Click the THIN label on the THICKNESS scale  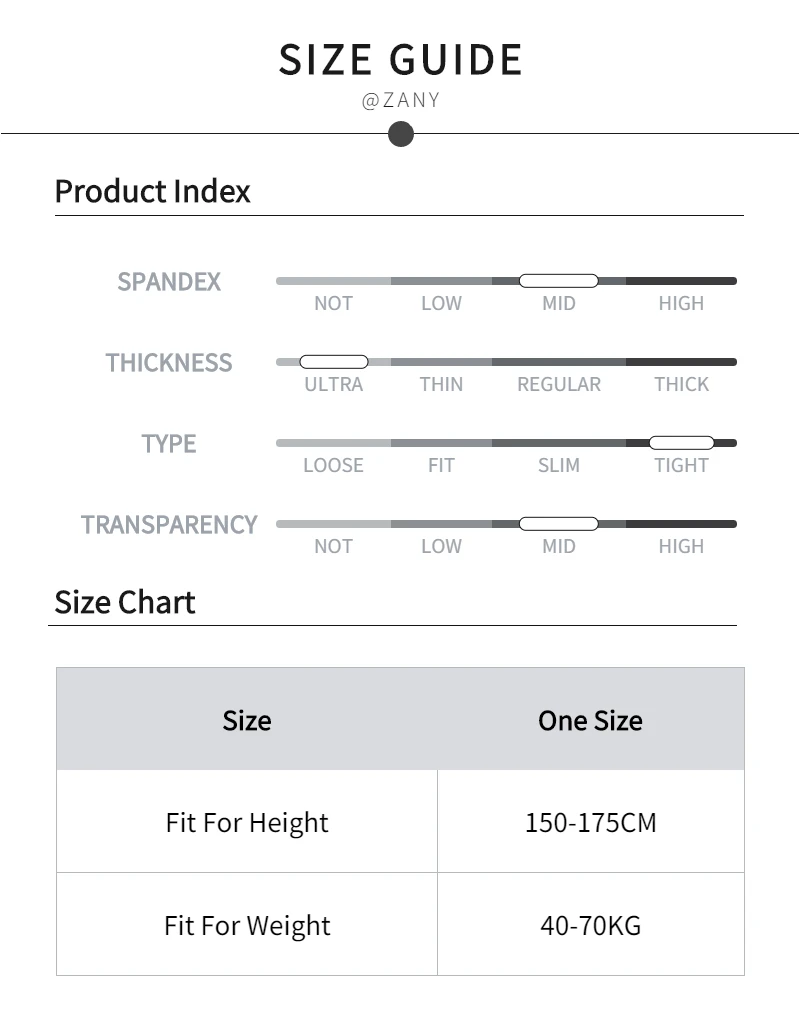441,385
